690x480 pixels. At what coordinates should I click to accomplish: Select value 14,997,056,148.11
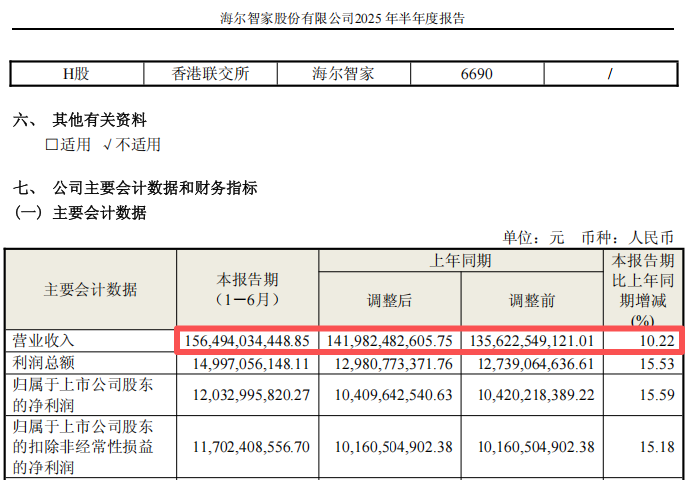(x=251, y=364)
